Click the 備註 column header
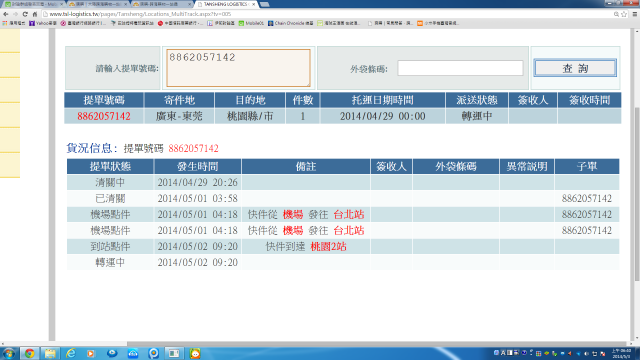This screenshot has height=360, width=640. pos(306,167)
